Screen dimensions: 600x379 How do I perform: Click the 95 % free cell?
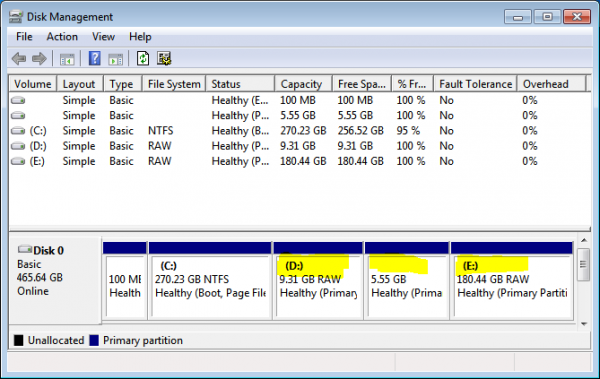[x=408, y=131]
